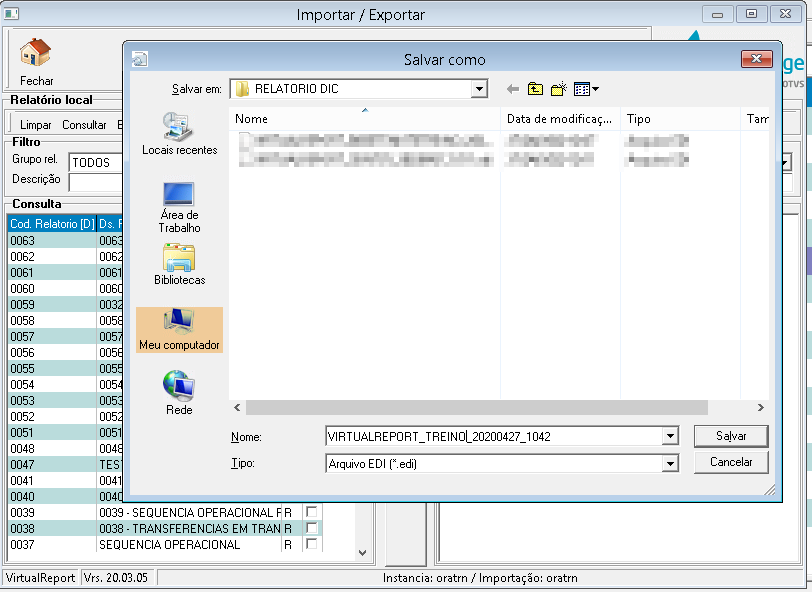Click the Cod. Relatorio [D] column header

coord(52,224)
